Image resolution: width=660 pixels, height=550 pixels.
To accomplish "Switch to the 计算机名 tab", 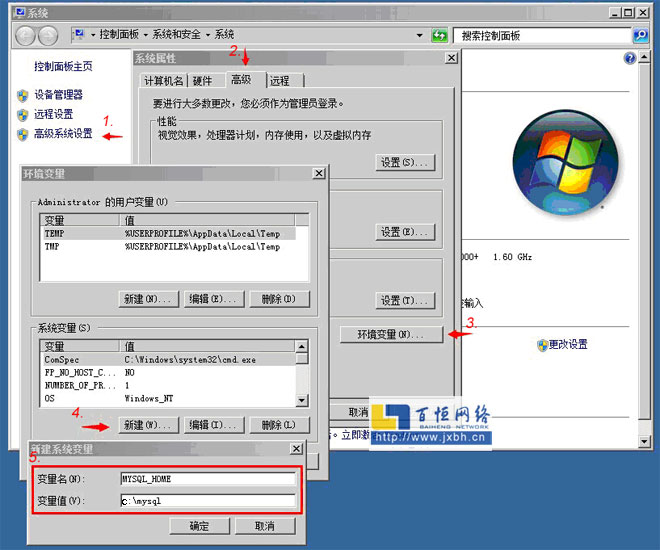I will coord(164,80).
